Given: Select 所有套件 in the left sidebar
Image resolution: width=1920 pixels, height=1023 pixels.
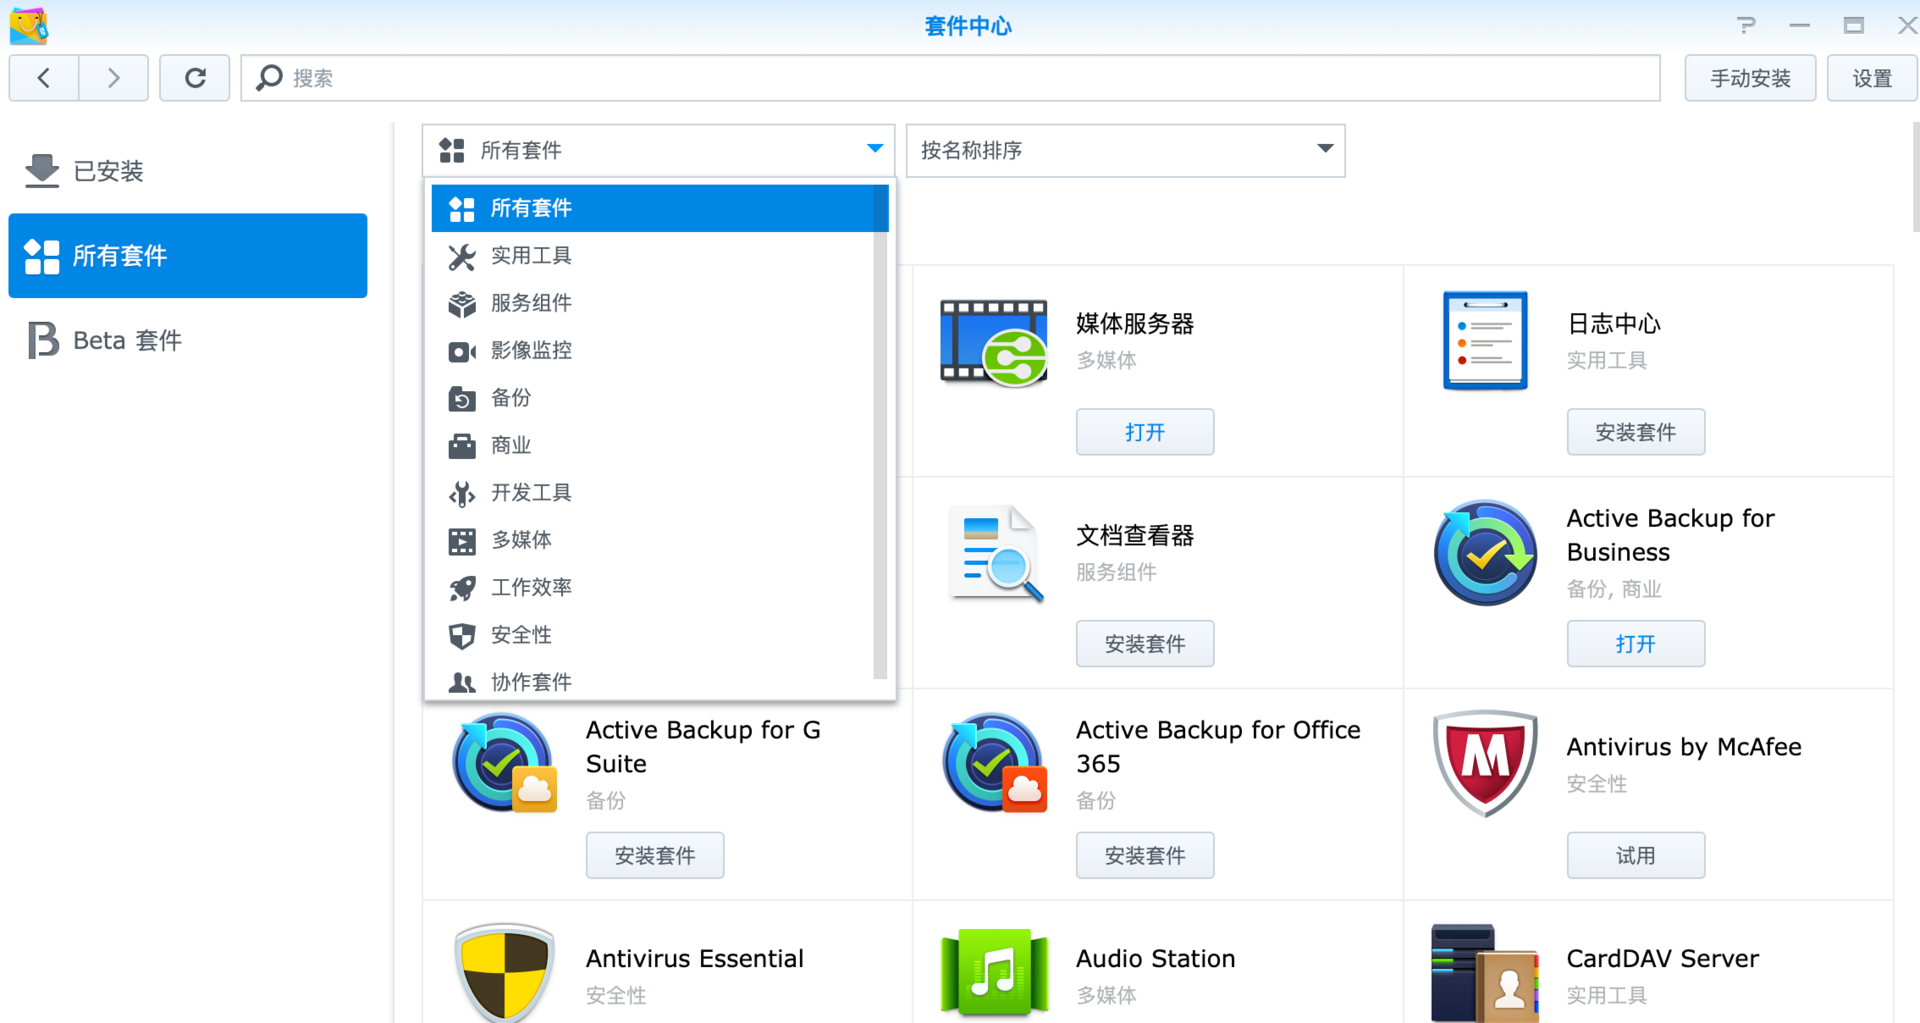Looking at the screenshot, I should tap(188, 256).
